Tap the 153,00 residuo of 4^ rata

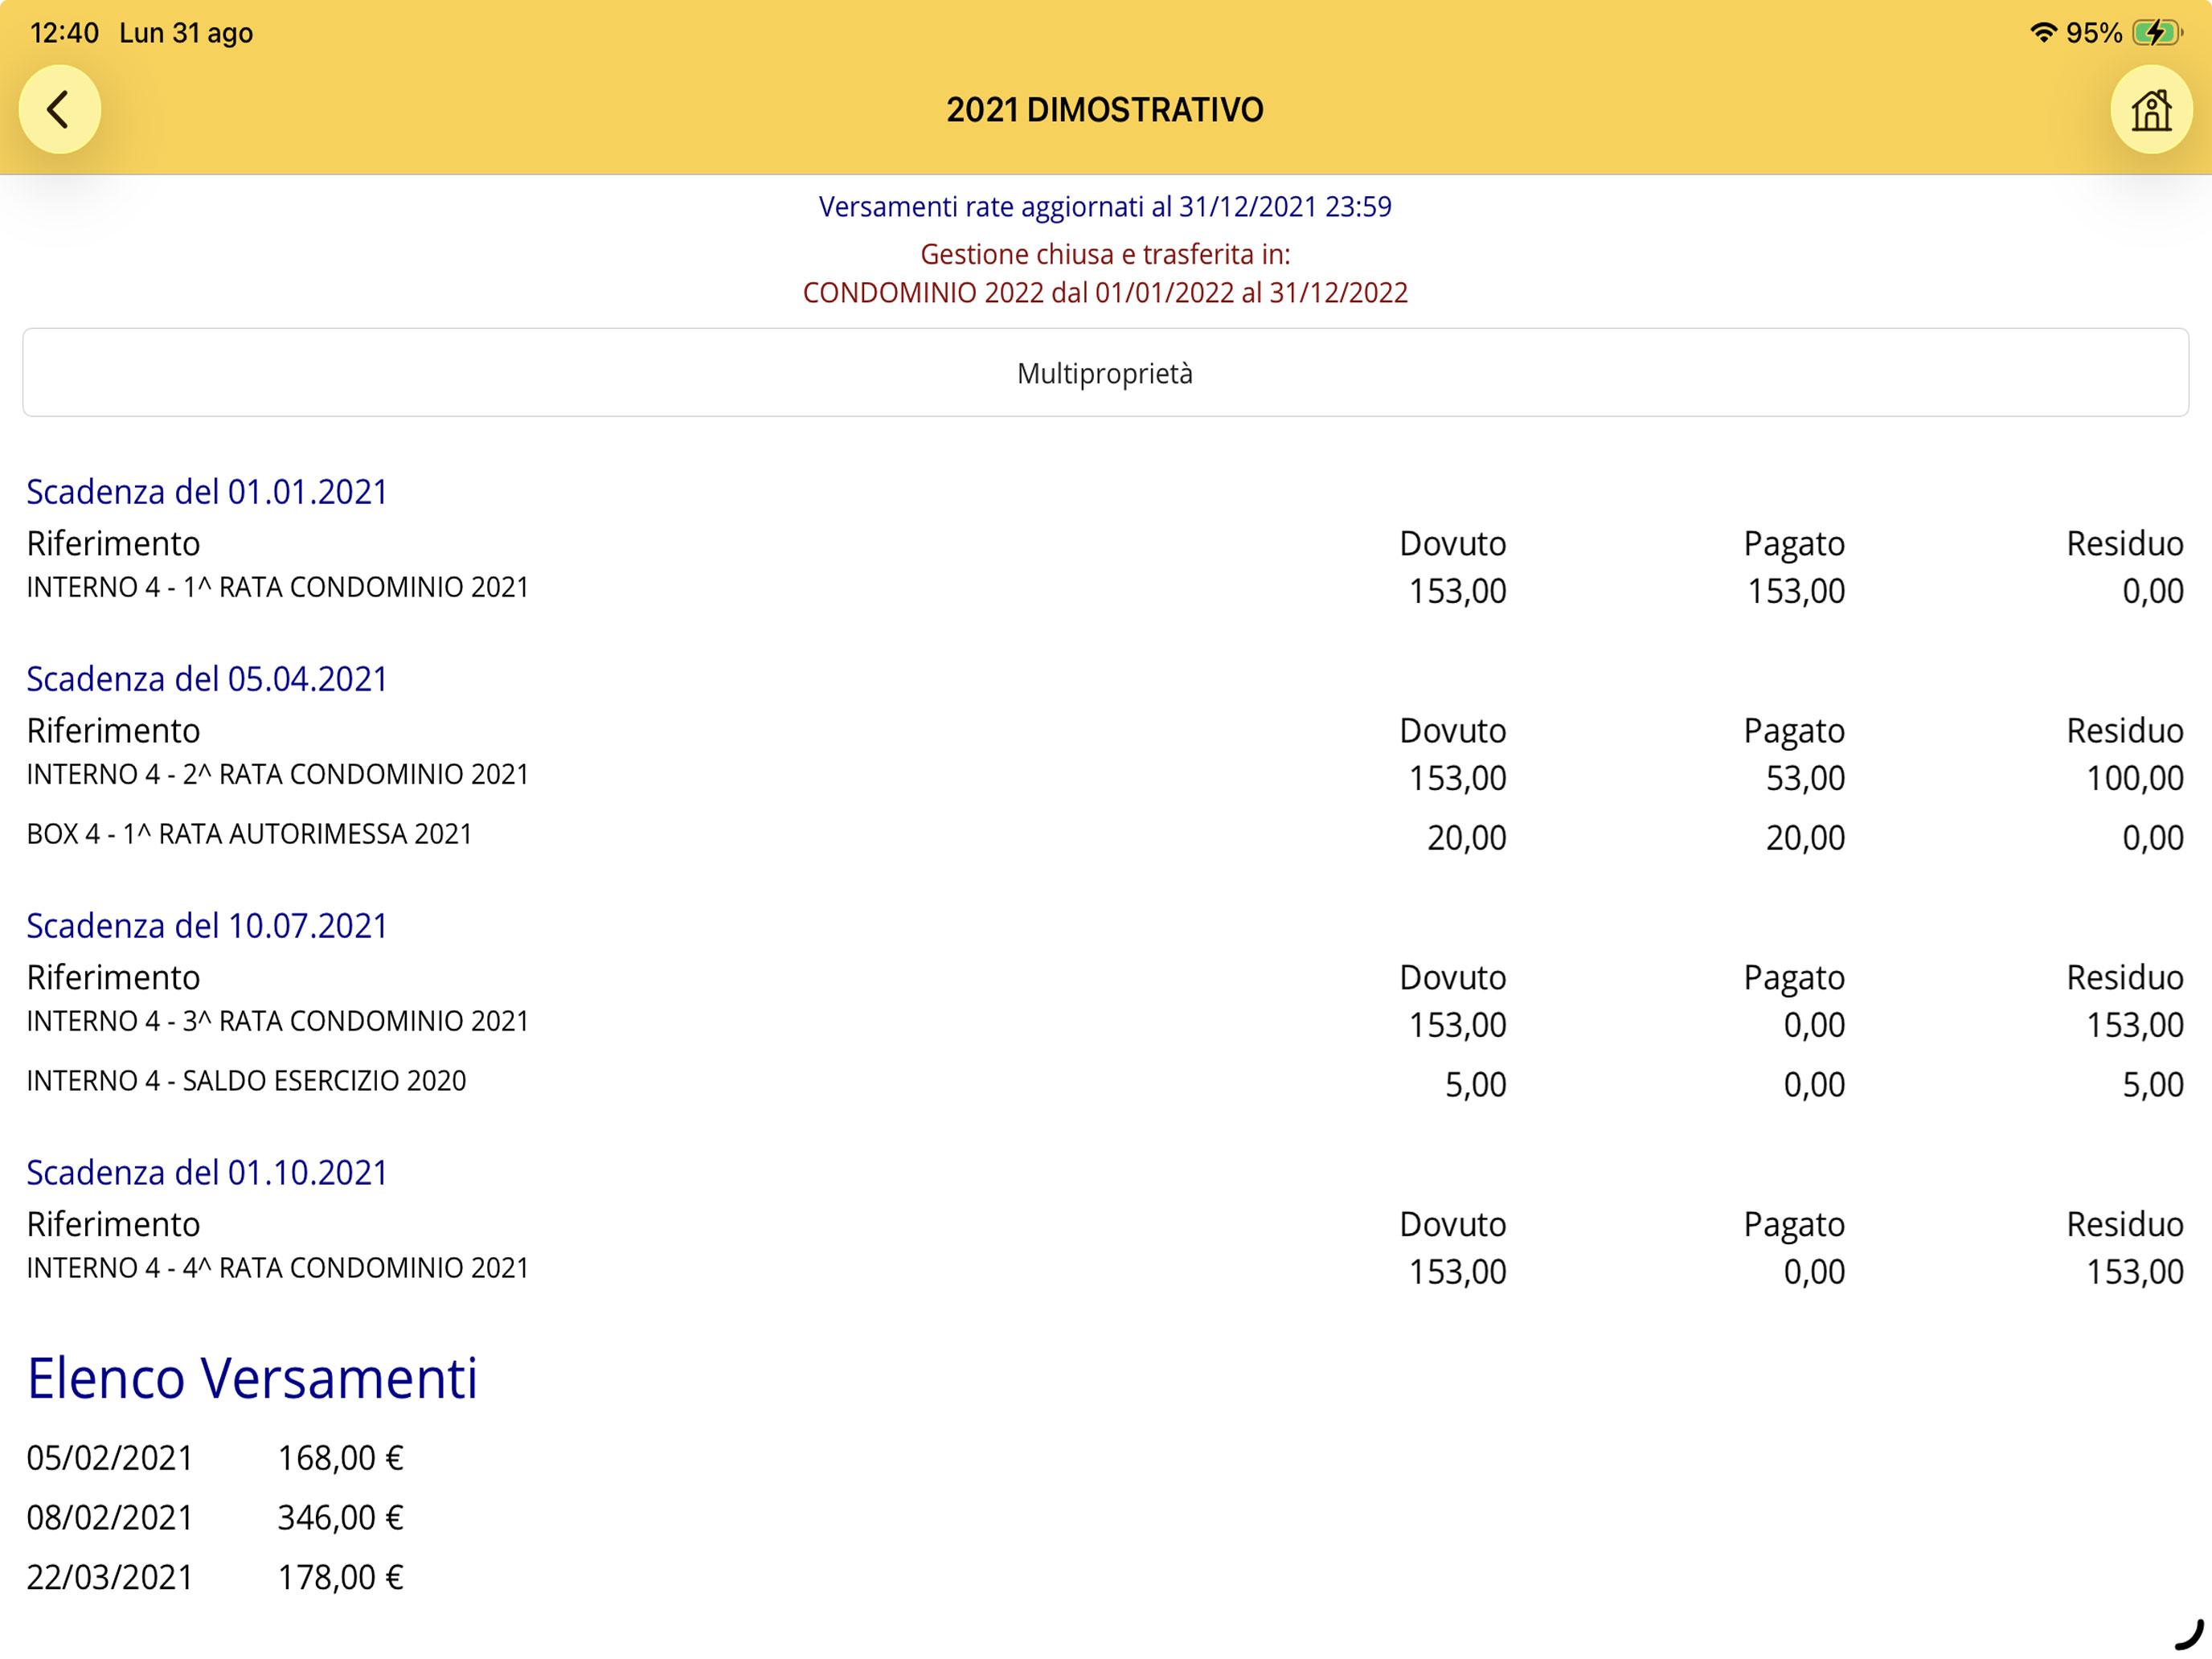pyautogui.click(x=2134, y=1272)
